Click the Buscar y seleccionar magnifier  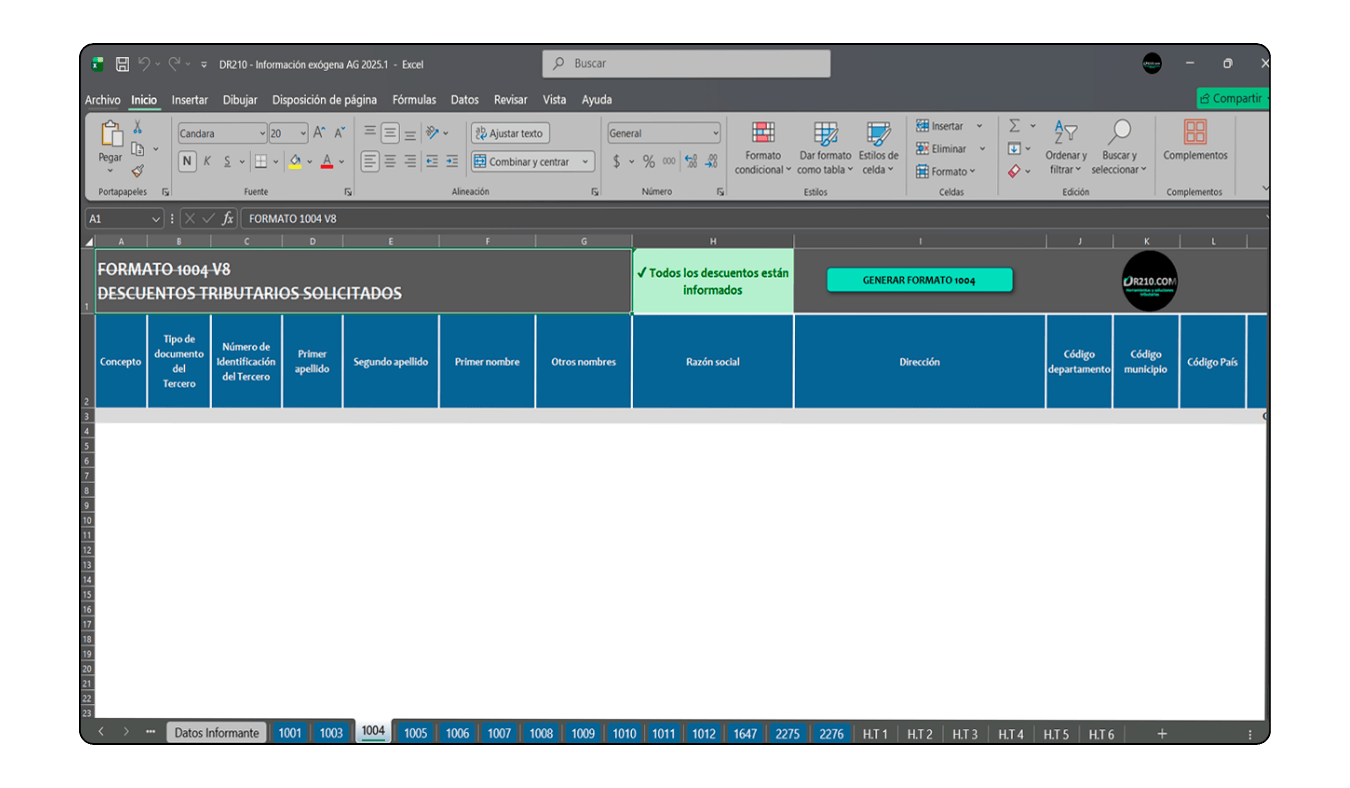pyautogui.click(x=1119, y=134)
